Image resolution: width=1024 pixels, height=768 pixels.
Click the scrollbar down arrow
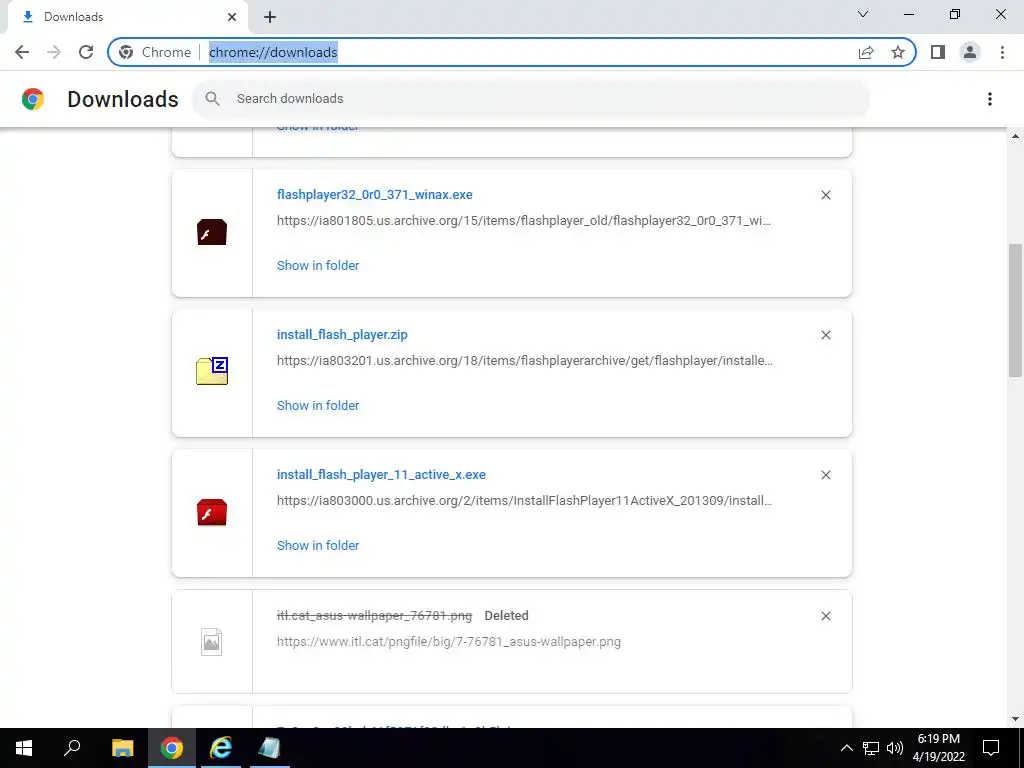coord(1015,719)
